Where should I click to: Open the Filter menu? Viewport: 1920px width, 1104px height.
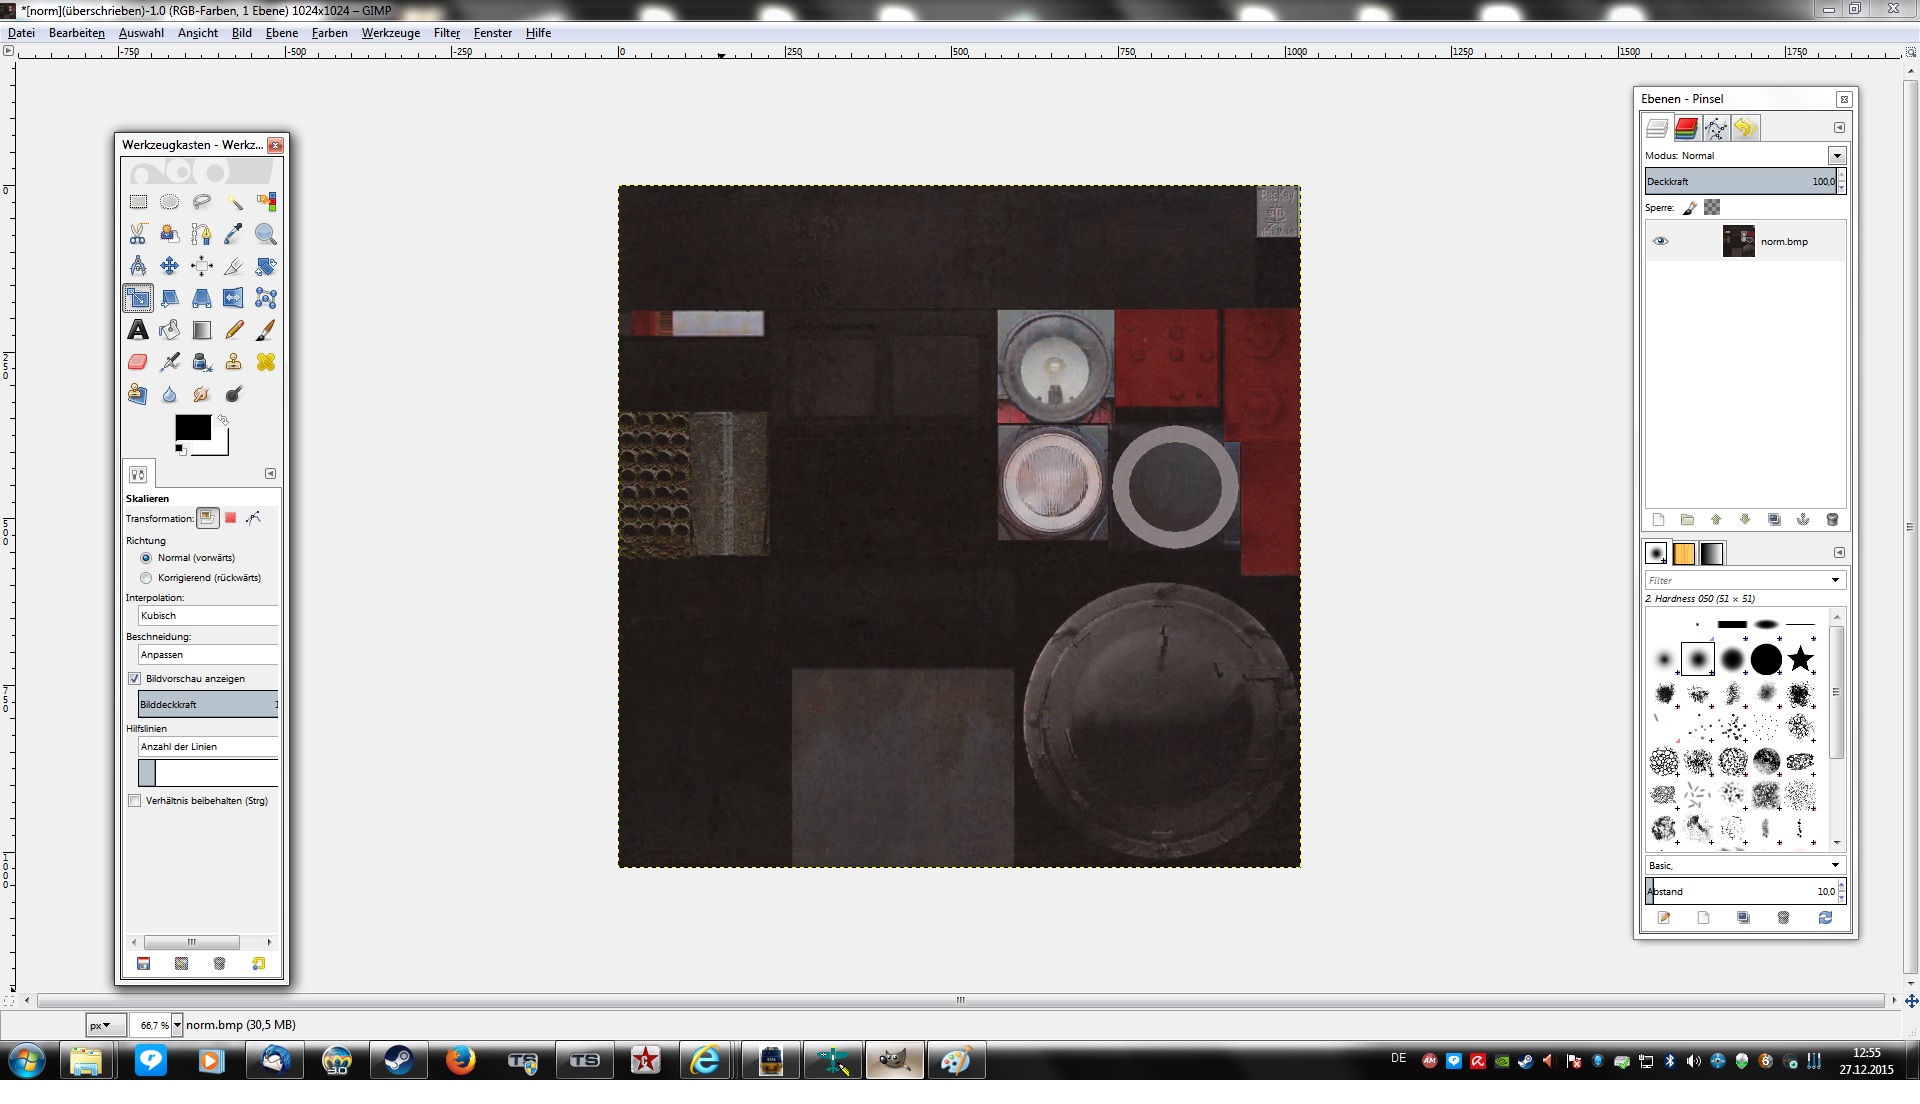pyautogui.click(x=446, y=33)
